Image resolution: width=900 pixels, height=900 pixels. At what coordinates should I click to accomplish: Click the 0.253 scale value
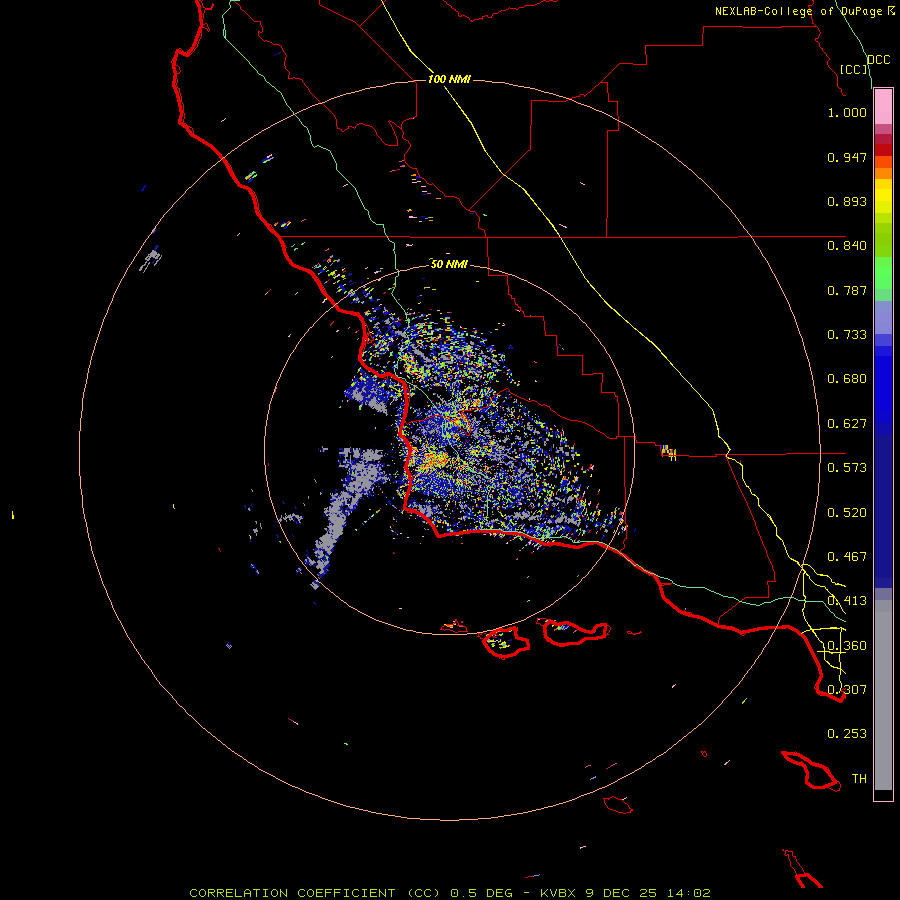tap(847, 734)
